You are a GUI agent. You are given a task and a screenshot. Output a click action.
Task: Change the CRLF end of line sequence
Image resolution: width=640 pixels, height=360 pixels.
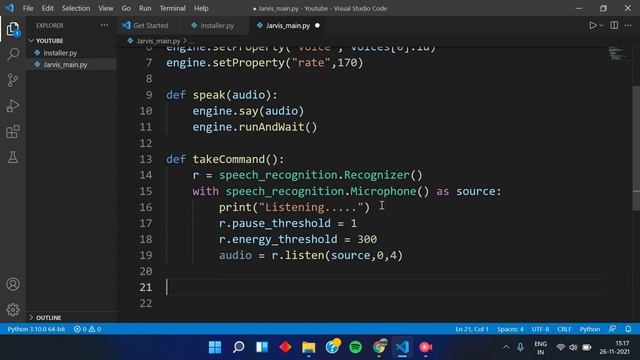click(x=564, y=329)
